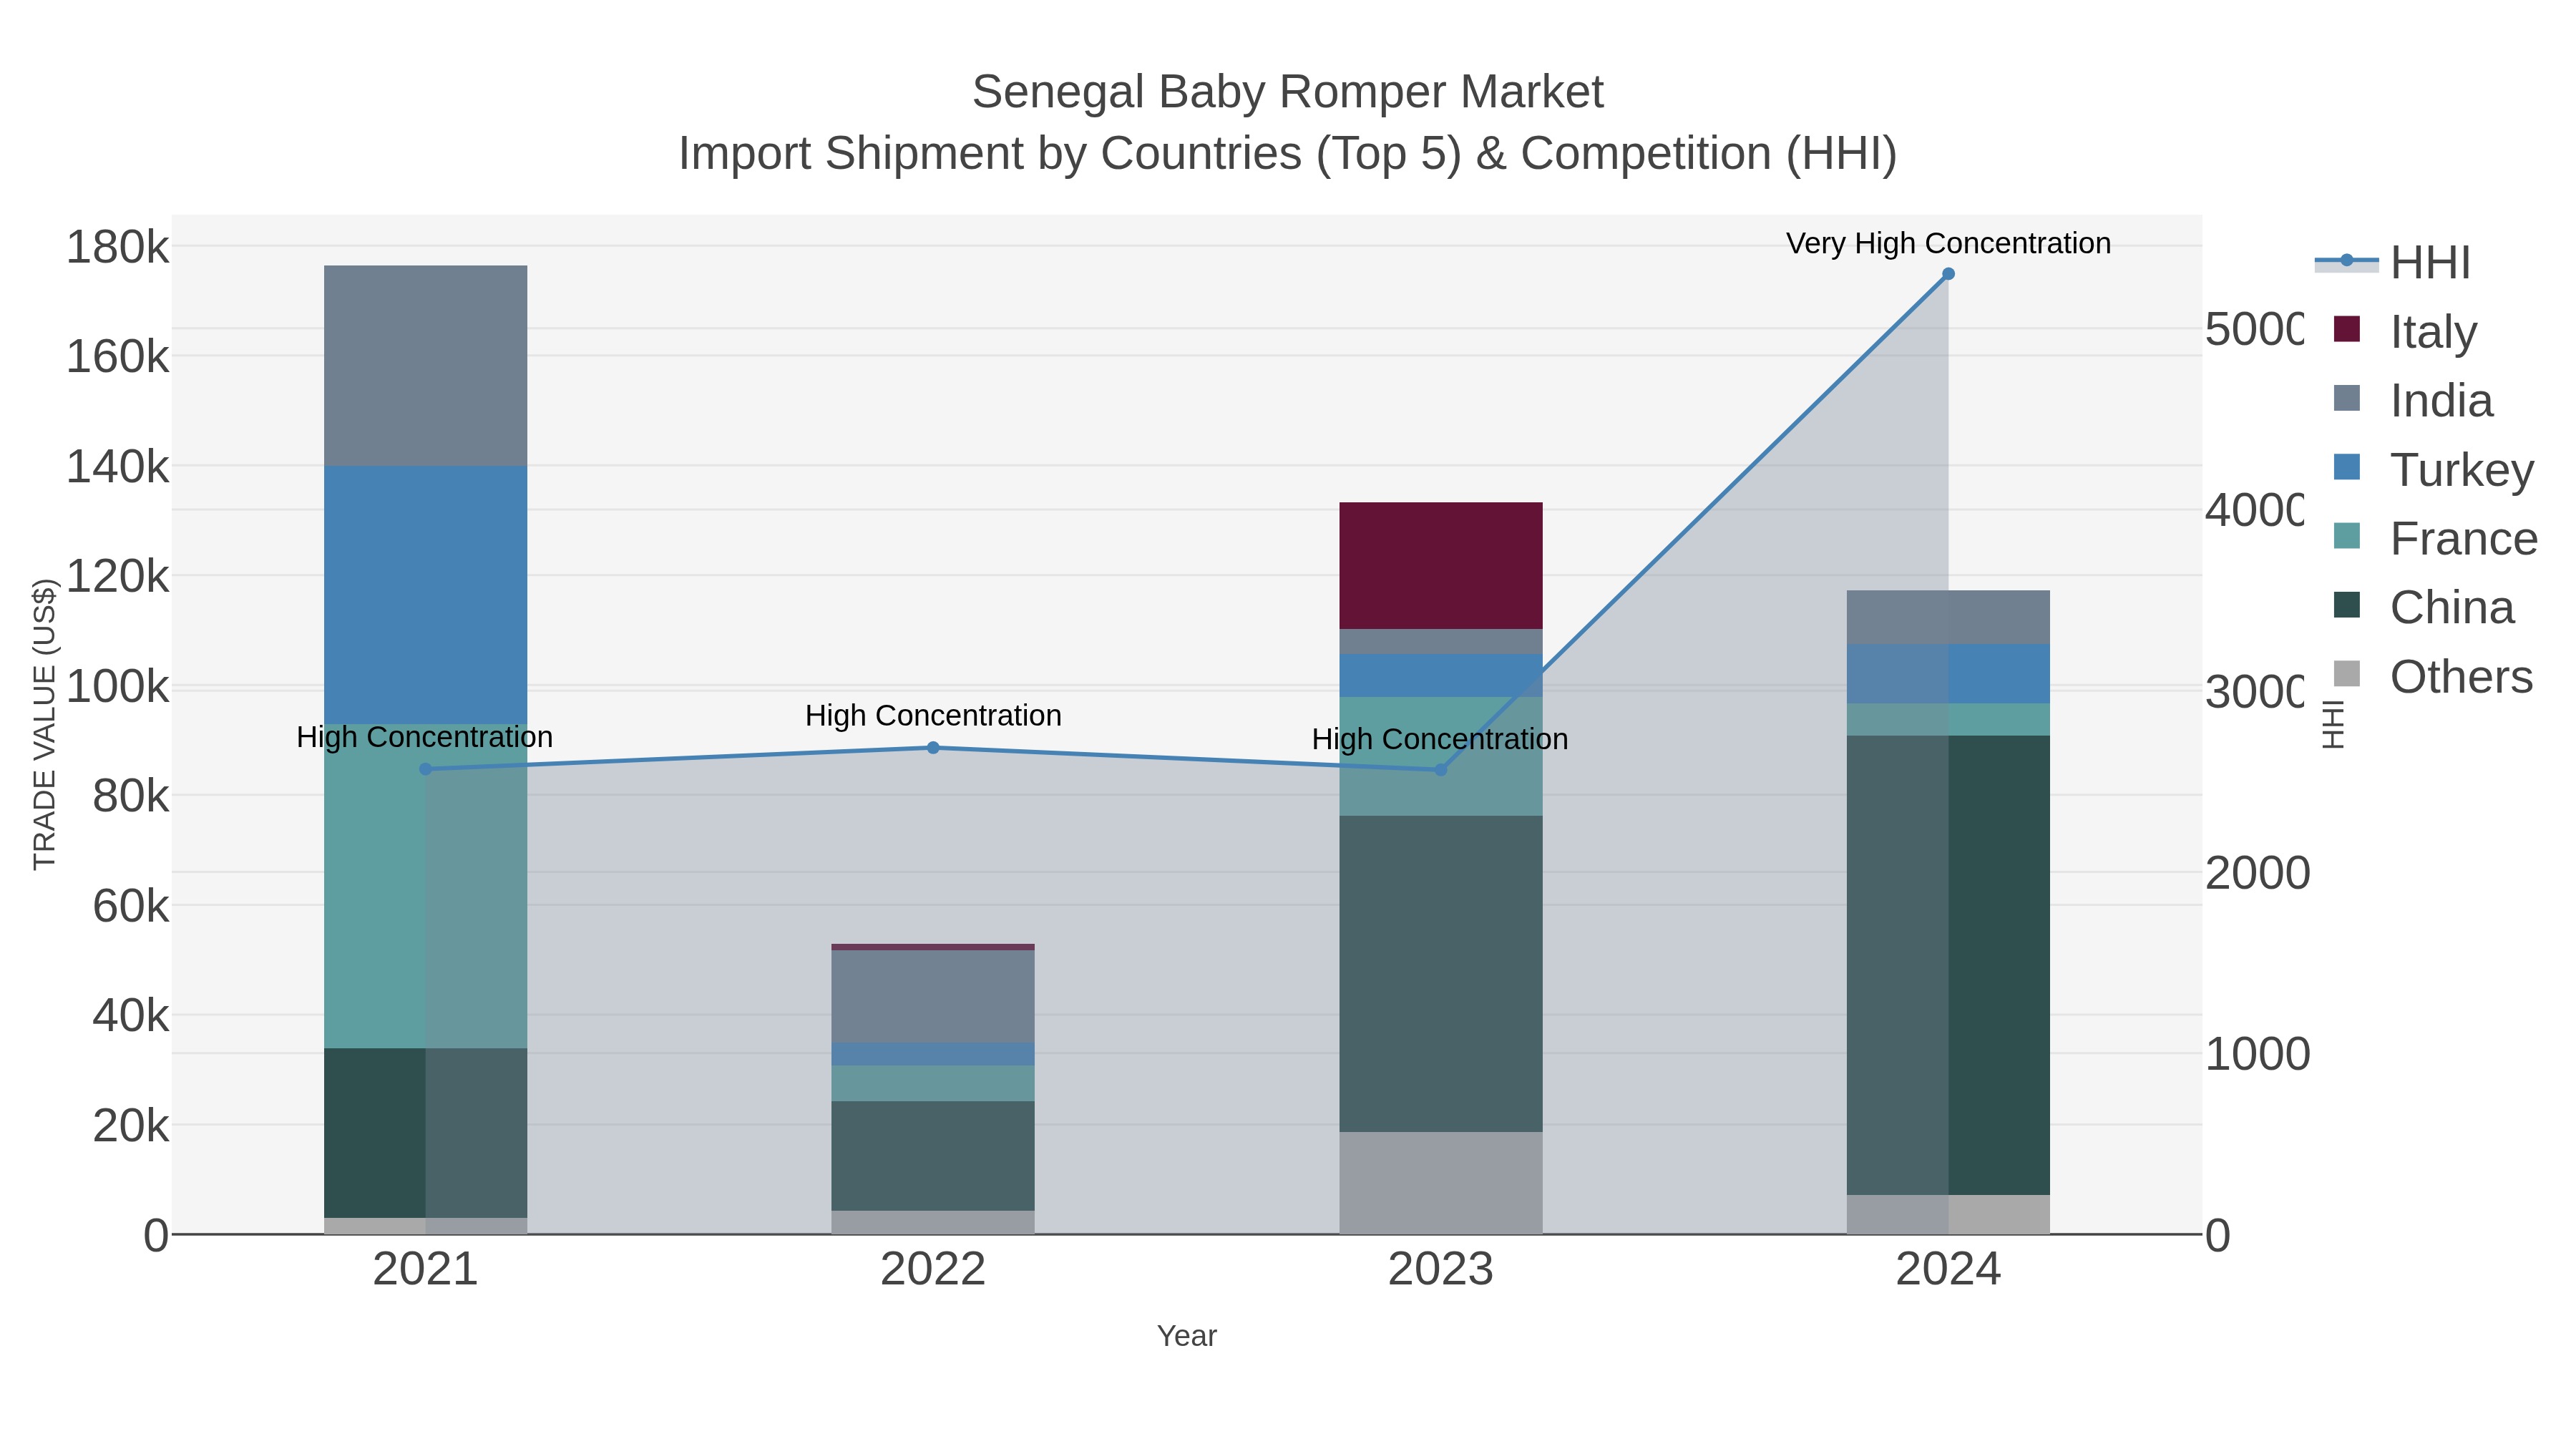This screenshot has height=1449, width=2576.
Task: Click the 1000 right-axis tick label
Action: point(2257,1054)
